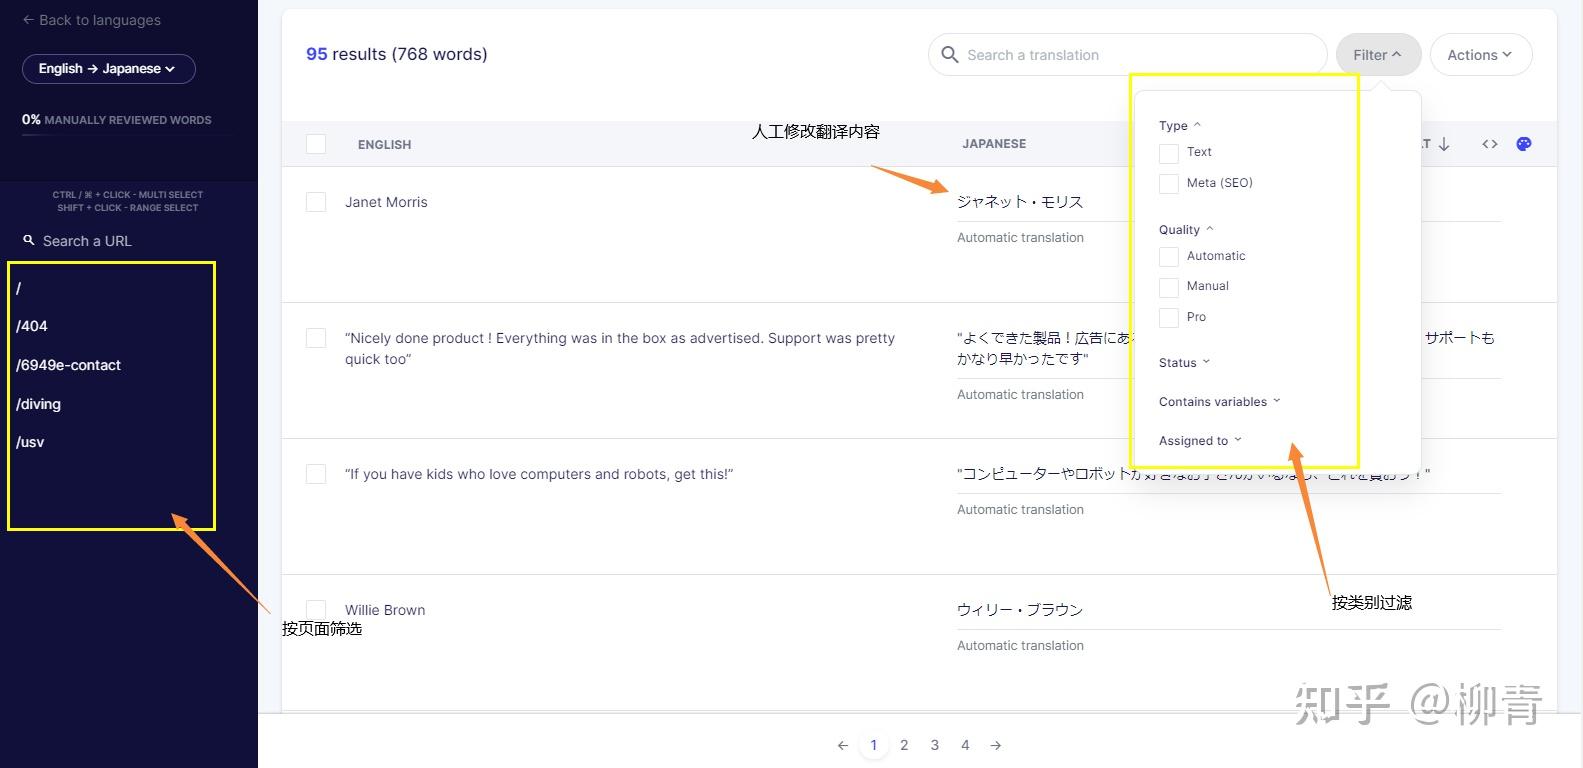Viewport: 1583px width, 768px height.
Task: Check the "If you have kids" row
Action: pyautogui.click(x=316, y=474)
